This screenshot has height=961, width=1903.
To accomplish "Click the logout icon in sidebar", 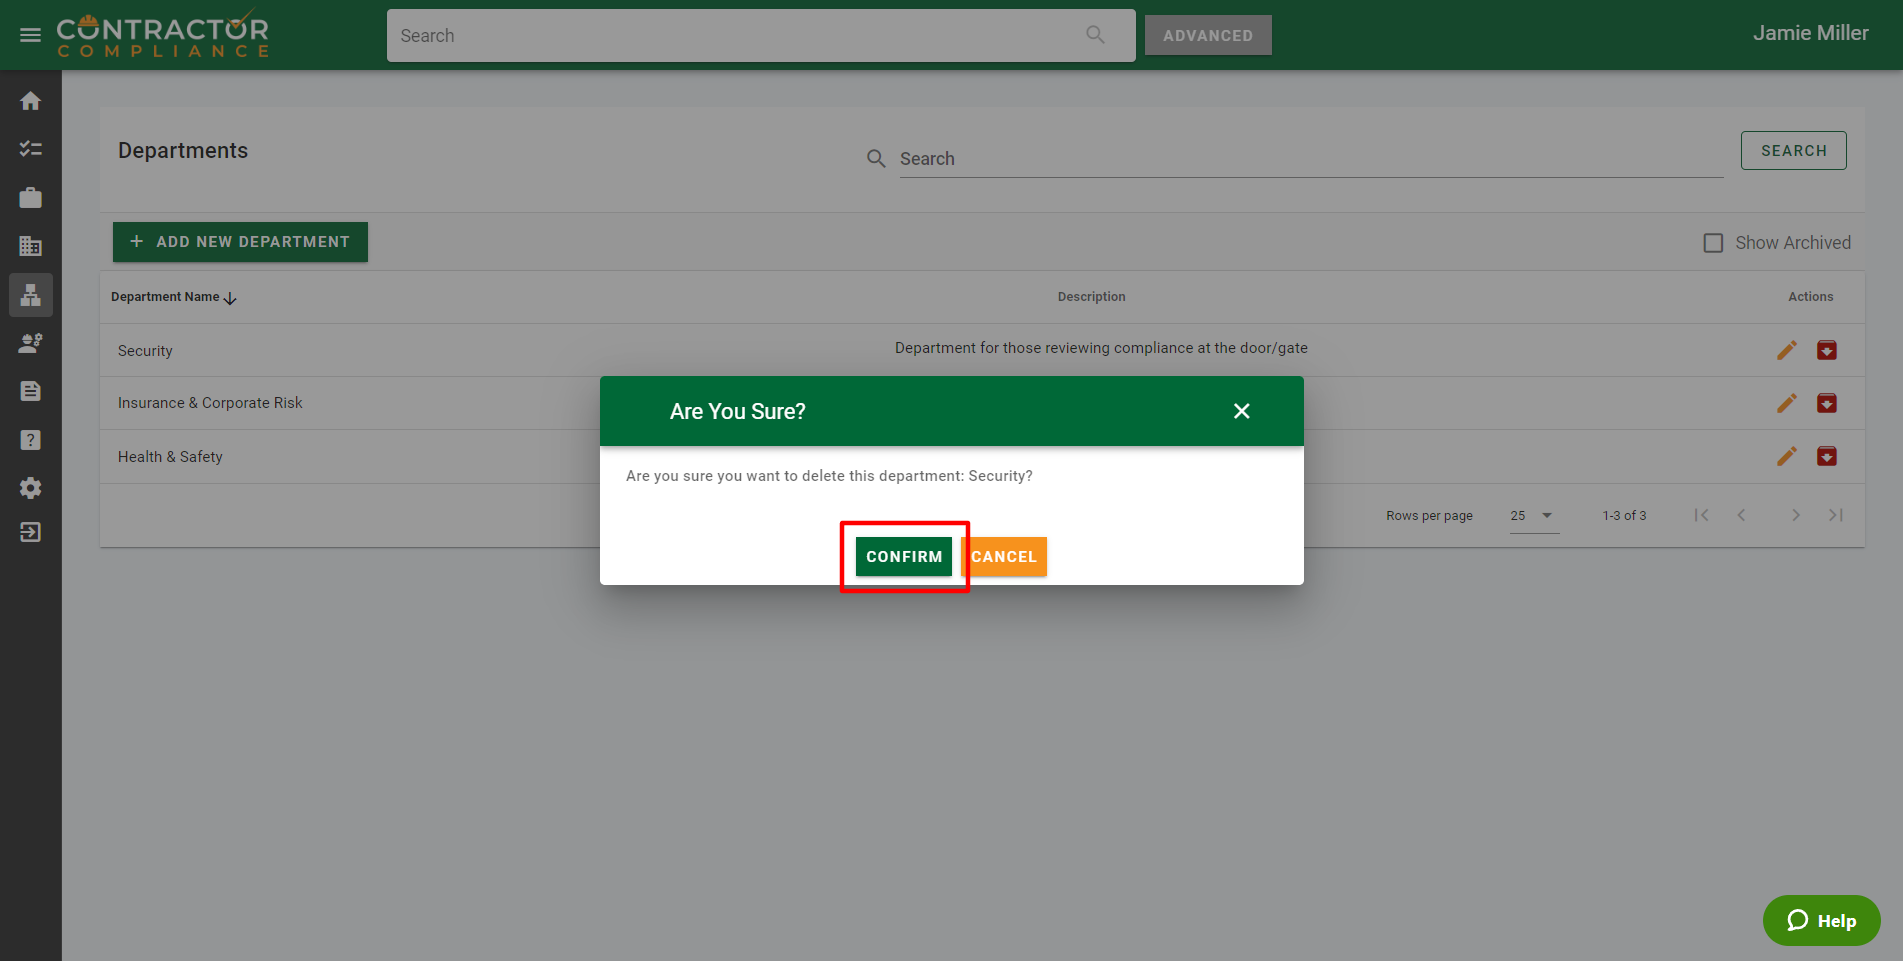I will [x=30, y=532].
